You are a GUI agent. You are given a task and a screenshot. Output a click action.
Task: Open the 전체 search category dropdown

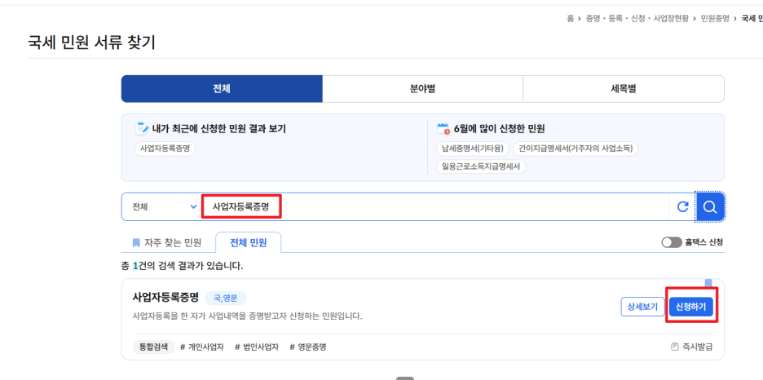click(163, 207)
